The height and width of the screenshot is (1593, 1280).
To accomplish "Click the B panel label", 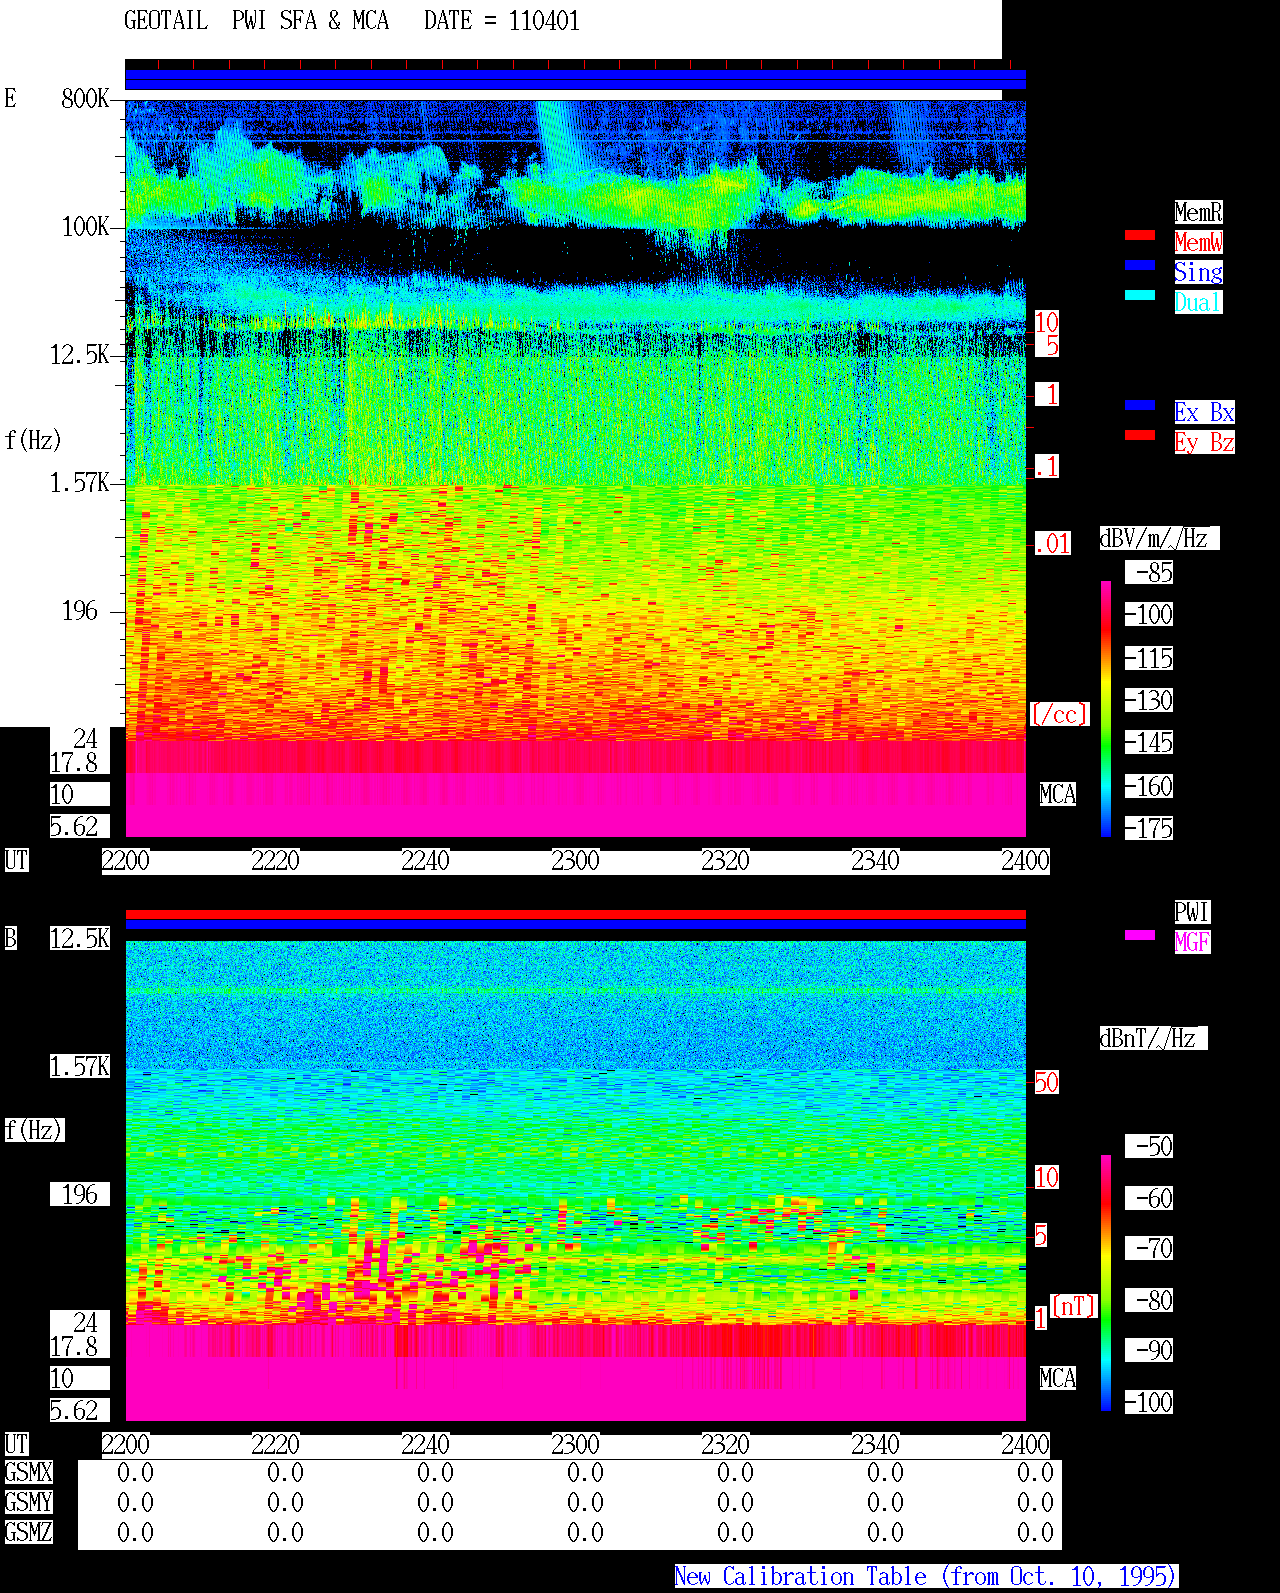I will click(10, 938).
